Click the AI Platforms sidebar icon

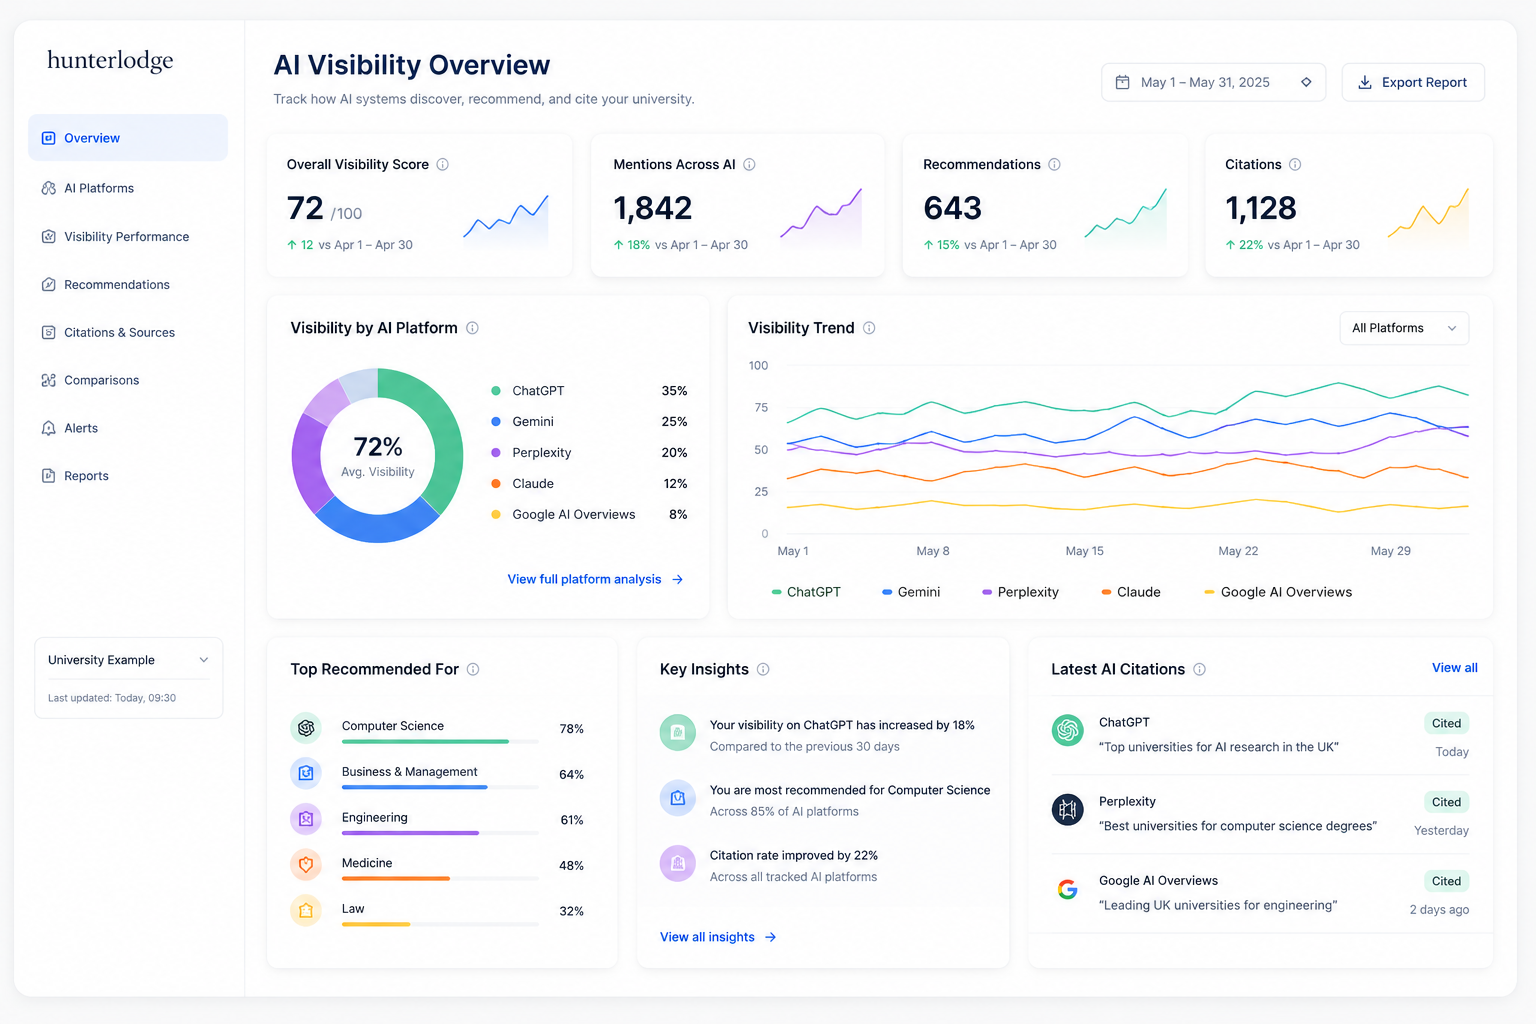pos(48,188)
